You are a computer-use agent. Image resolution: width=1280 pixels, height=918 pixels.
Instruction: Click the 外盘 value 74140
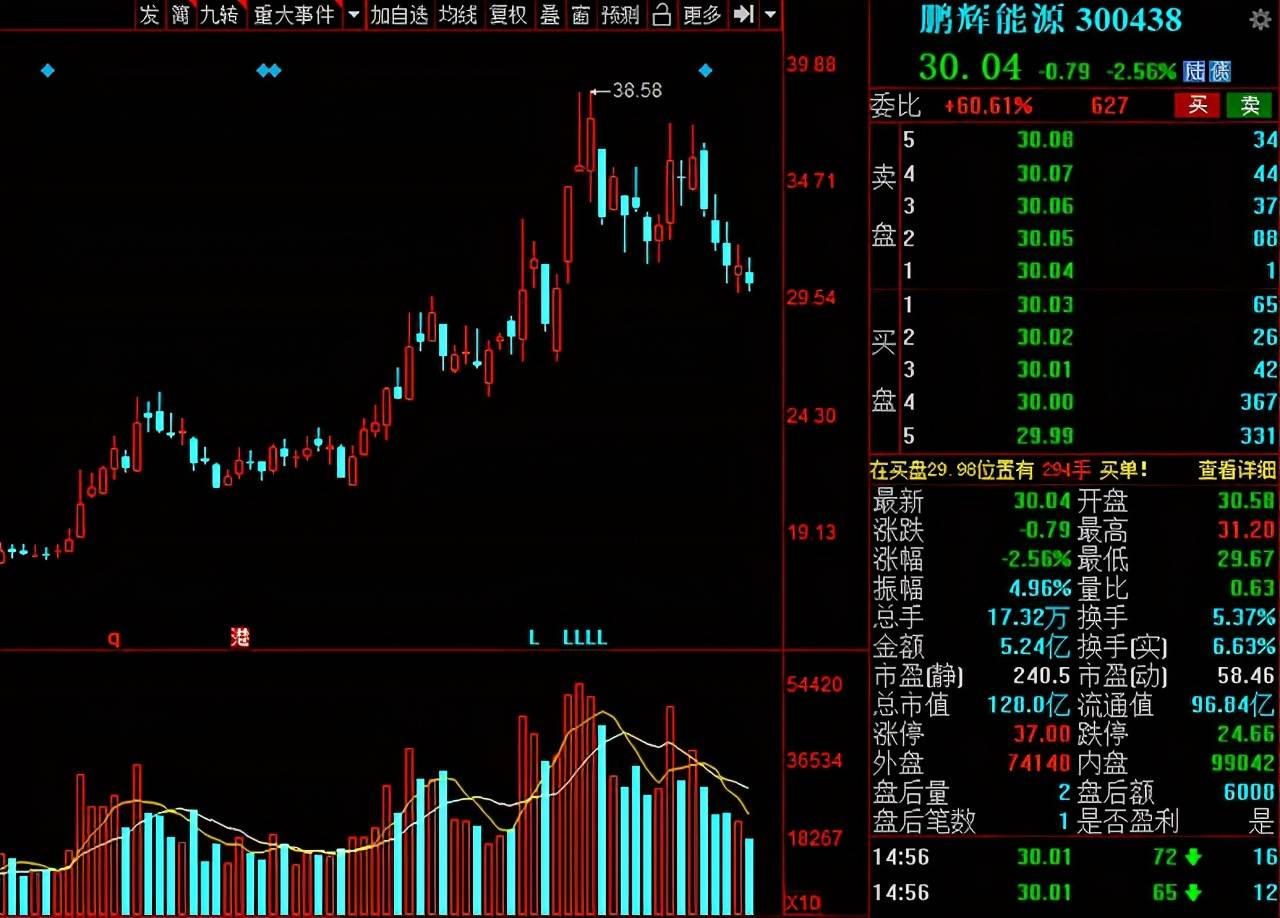(x=1041, y=763)
